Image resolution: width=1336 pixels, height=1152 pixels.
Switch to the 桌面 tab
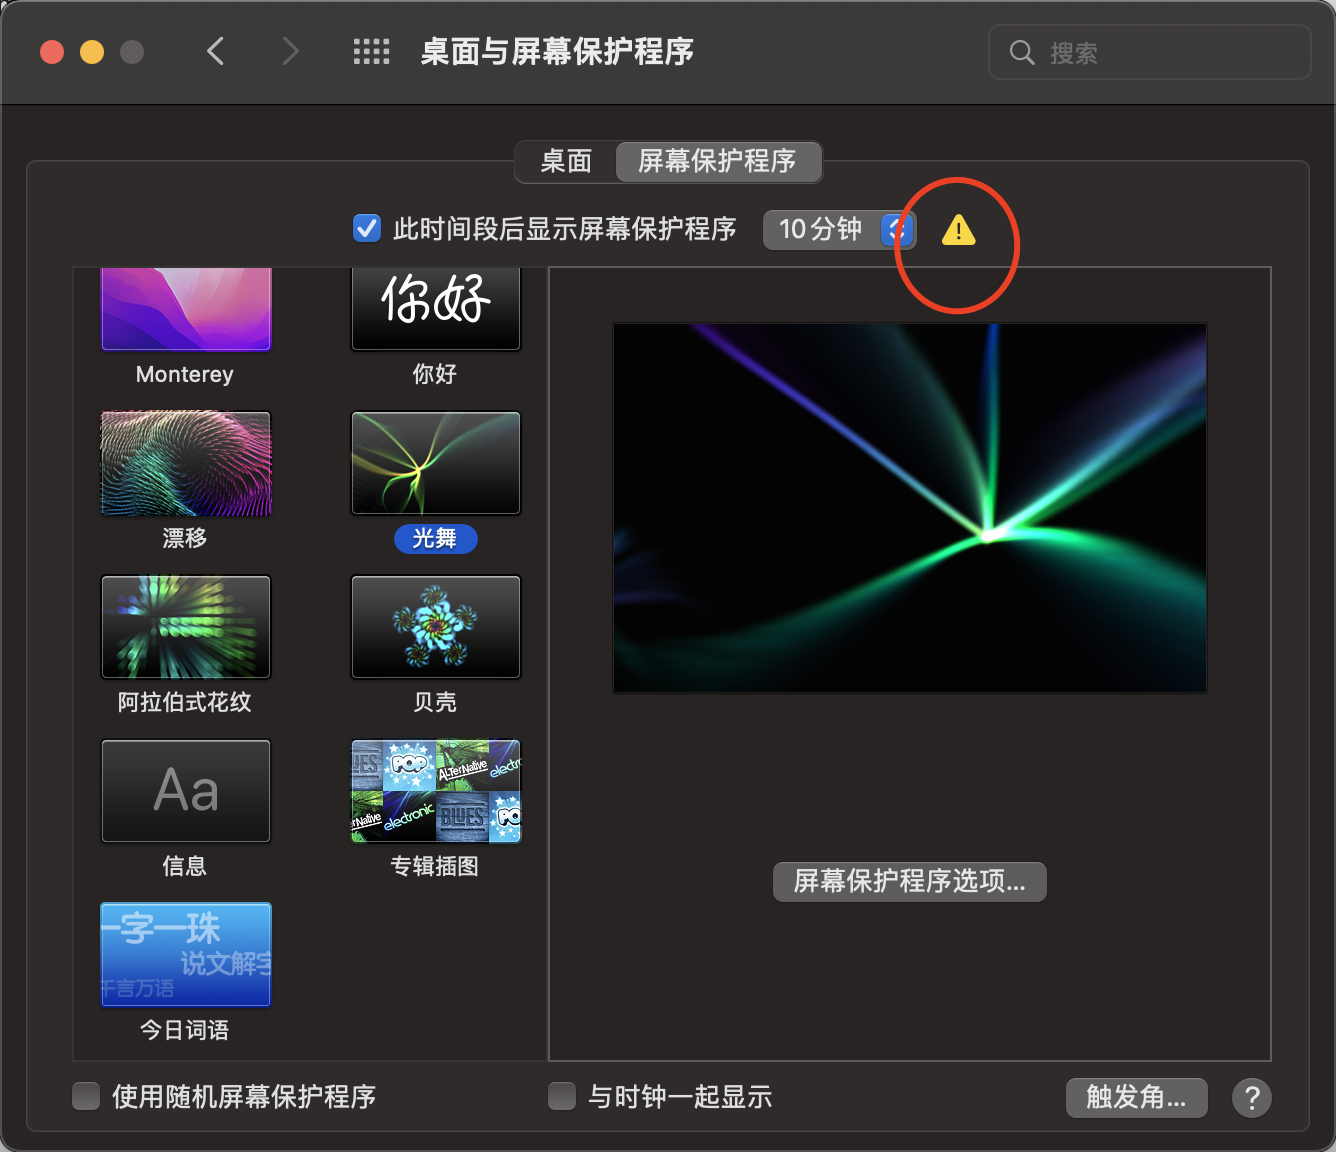pyautogui.click(x=566, y=162)
